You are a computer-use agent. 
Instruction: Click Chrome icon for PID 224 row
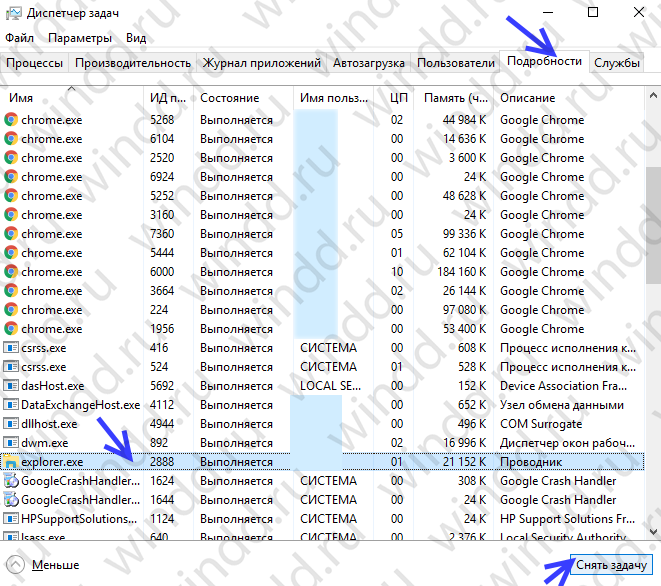tap(11, 309)
